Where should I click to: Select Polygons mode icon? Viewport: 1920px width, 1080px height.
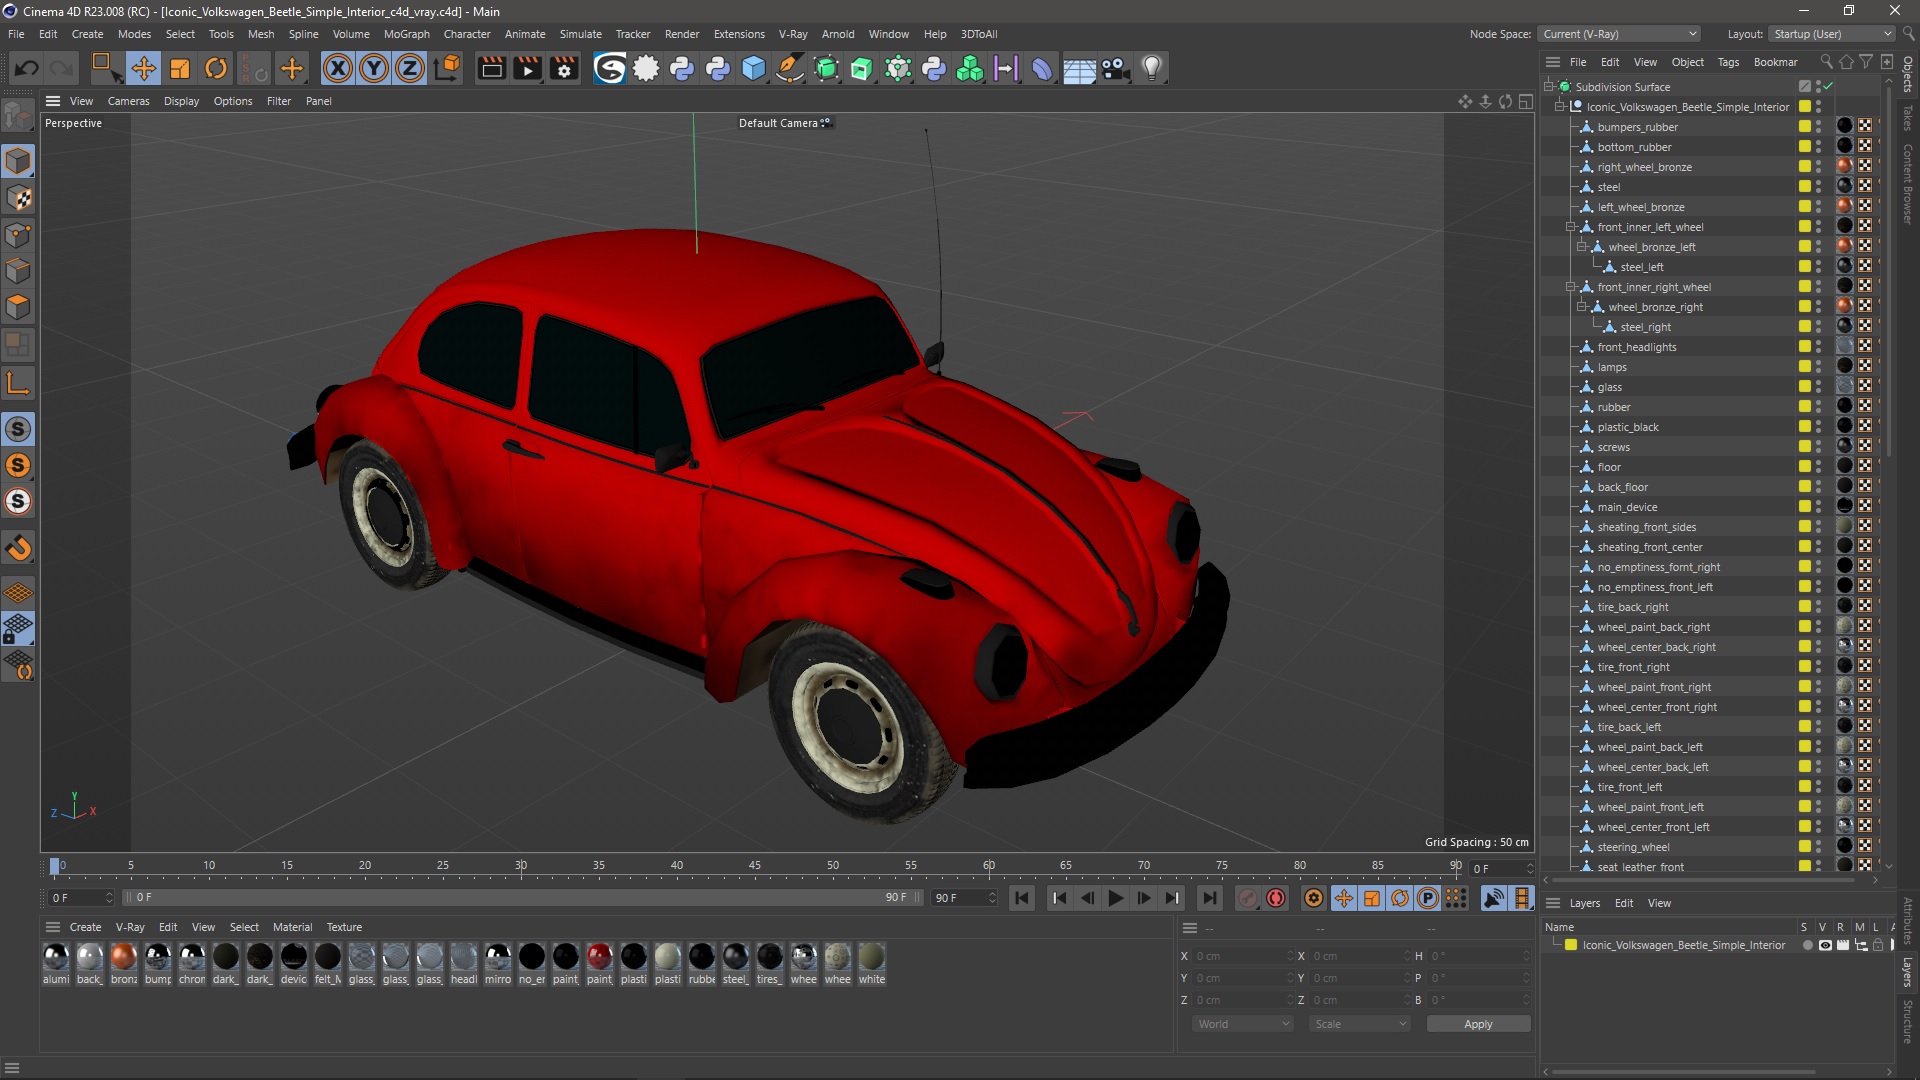(x=18, y=307)
